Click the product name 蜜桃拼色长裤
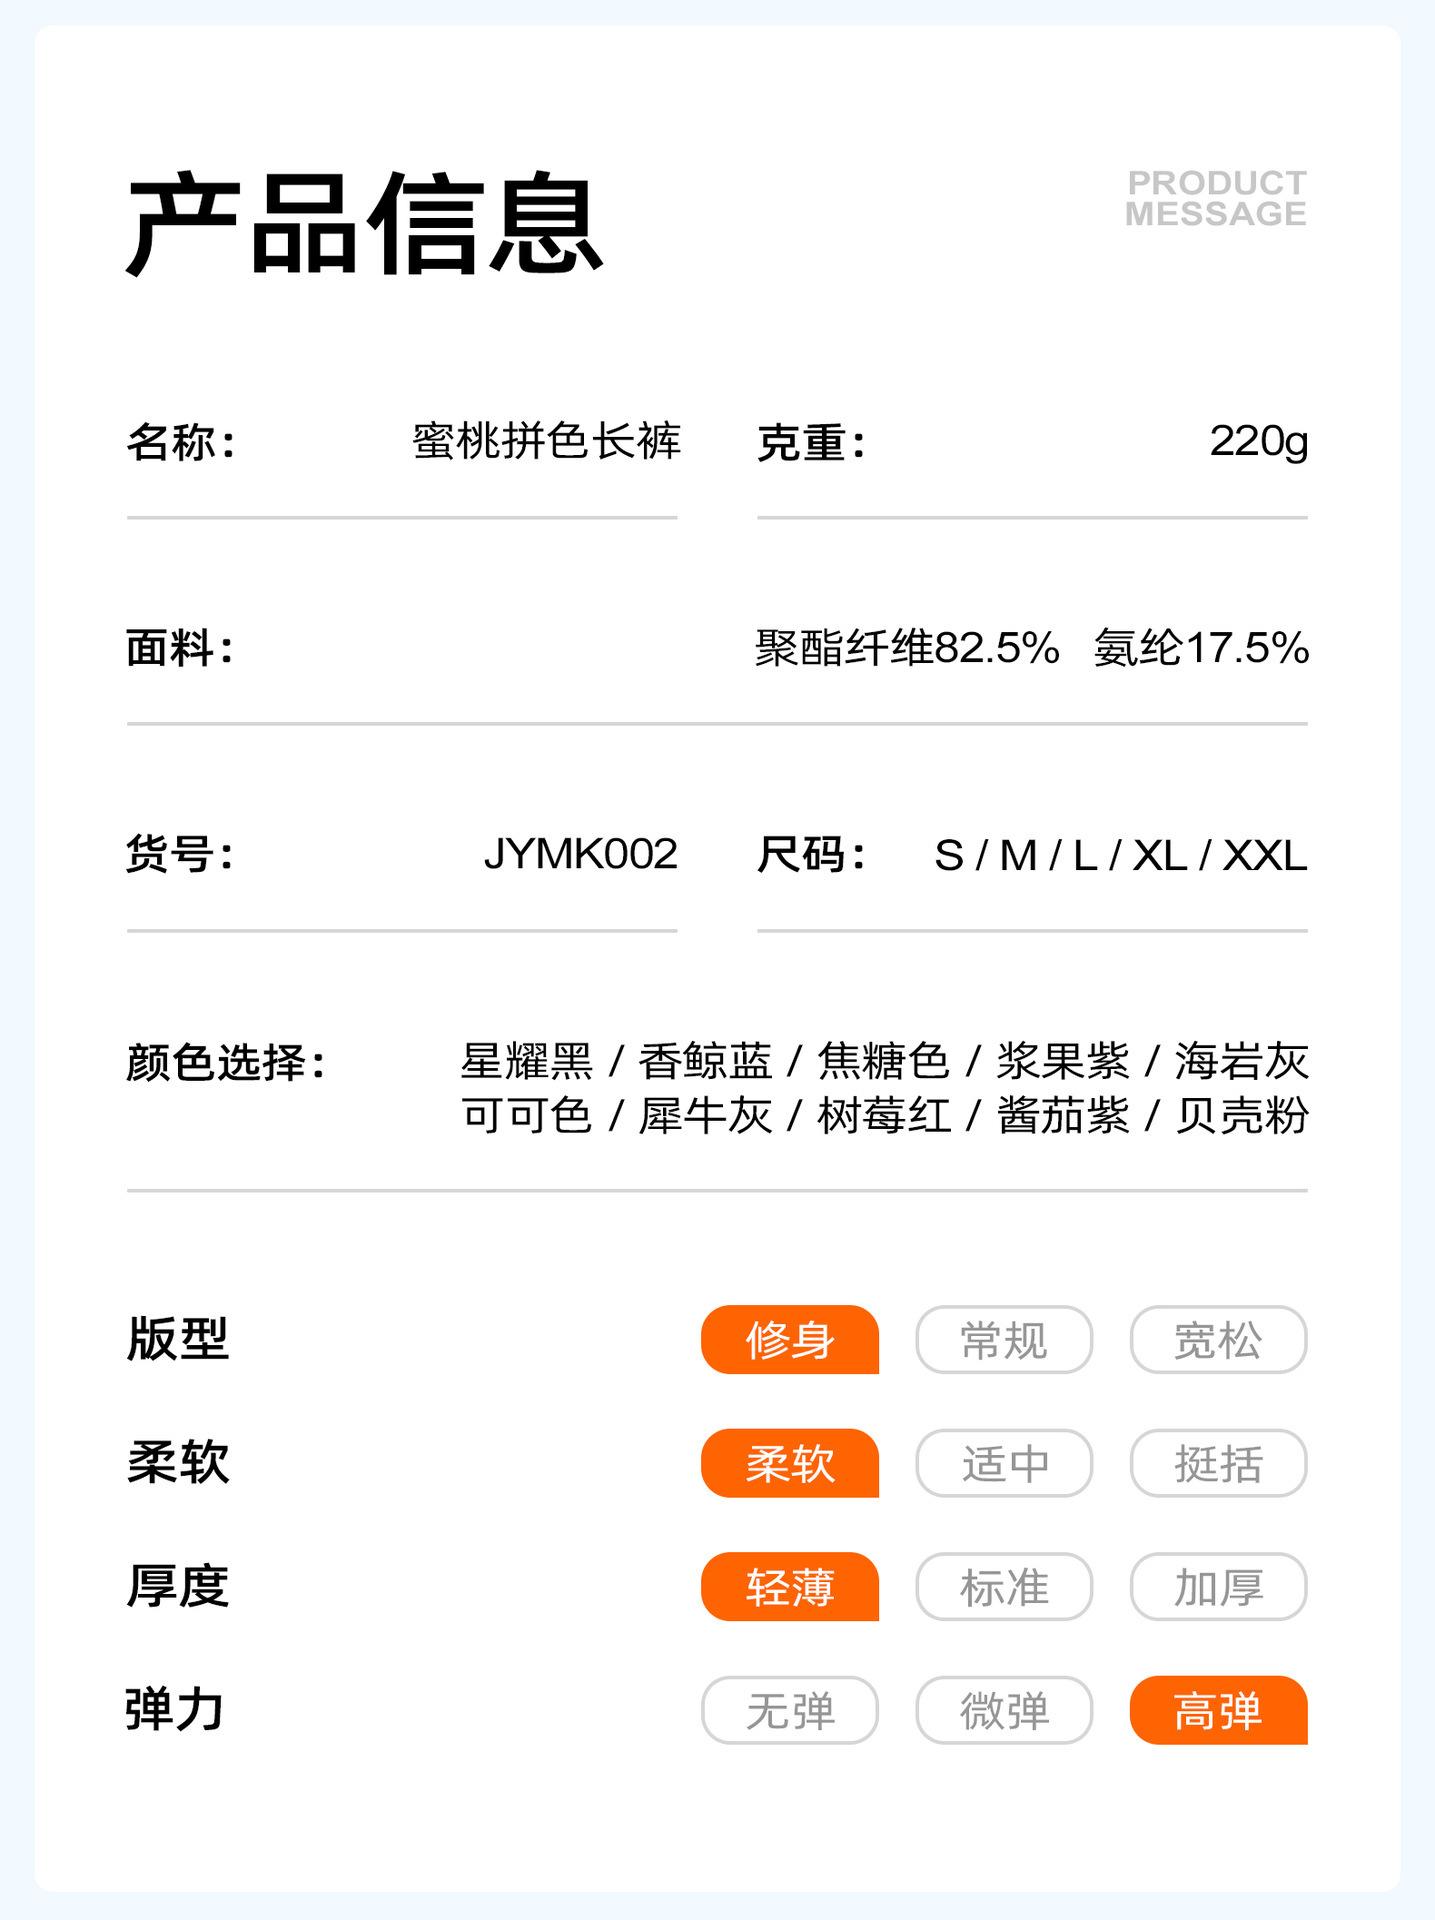This screenshot has height=1920, width=1435. point(546,441)
